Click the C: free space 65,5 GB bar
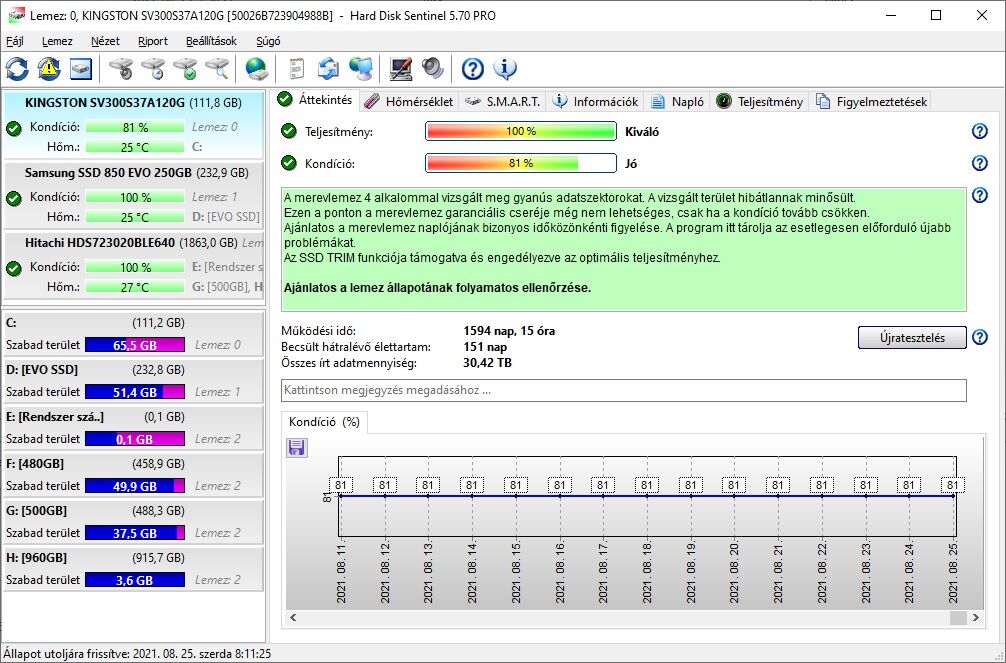Screen dimensions: 1006x663 135,345
